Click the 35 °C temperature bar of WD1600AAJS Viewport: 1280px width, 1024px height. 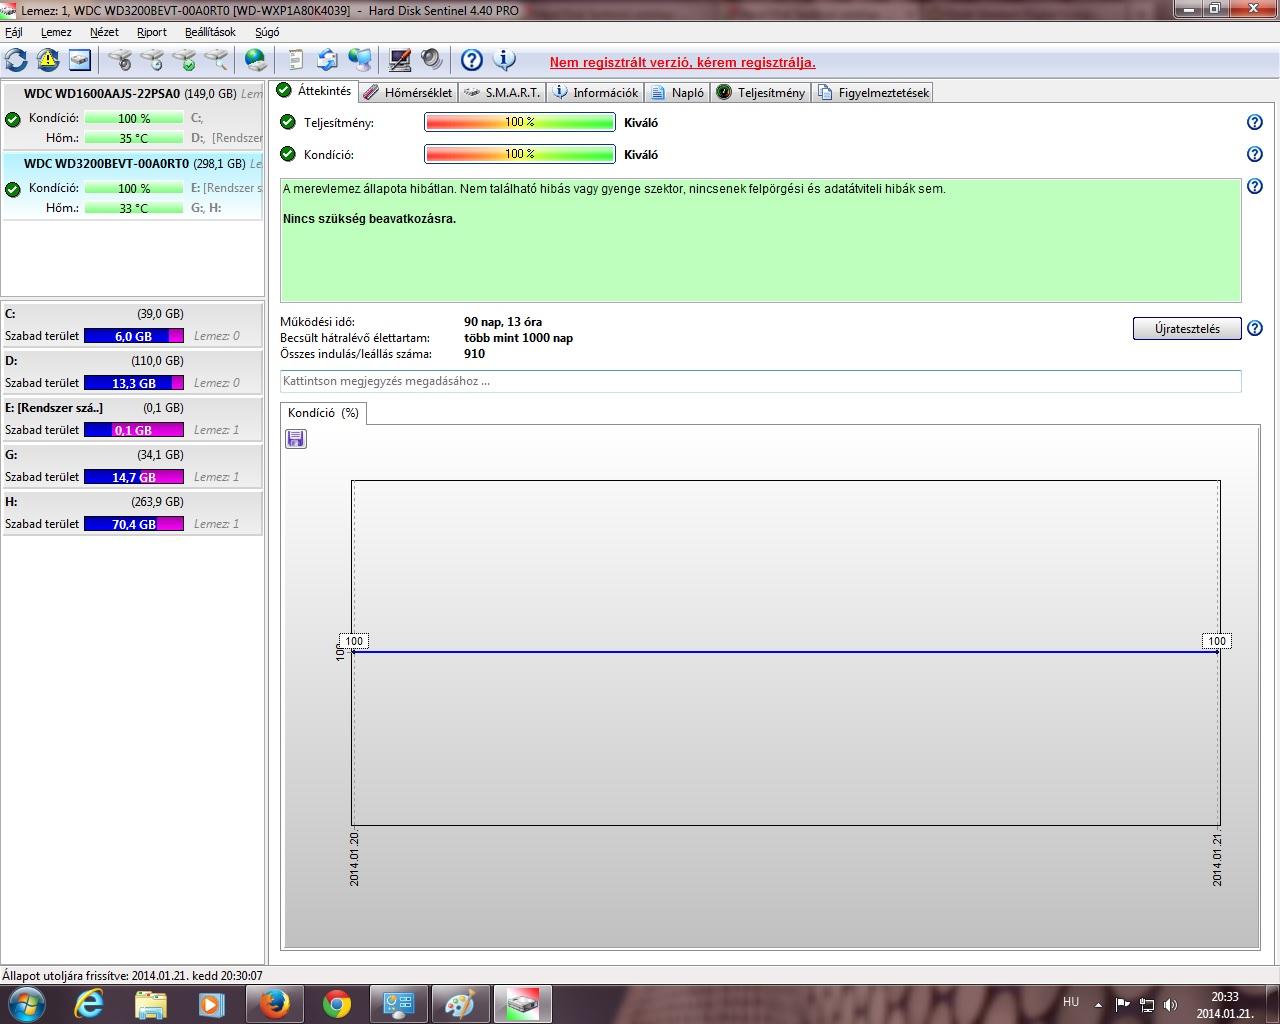click(134, 138)
